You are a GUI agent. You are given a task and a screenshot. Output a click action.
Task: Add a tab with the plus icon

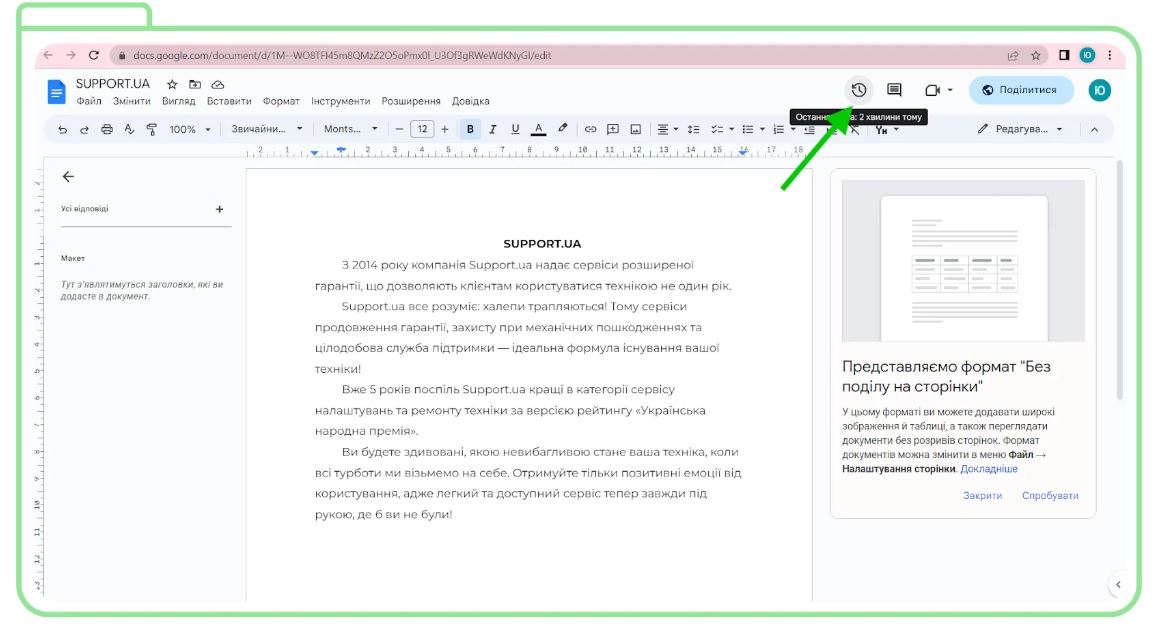pyautogui.click(x=219, y=209)
